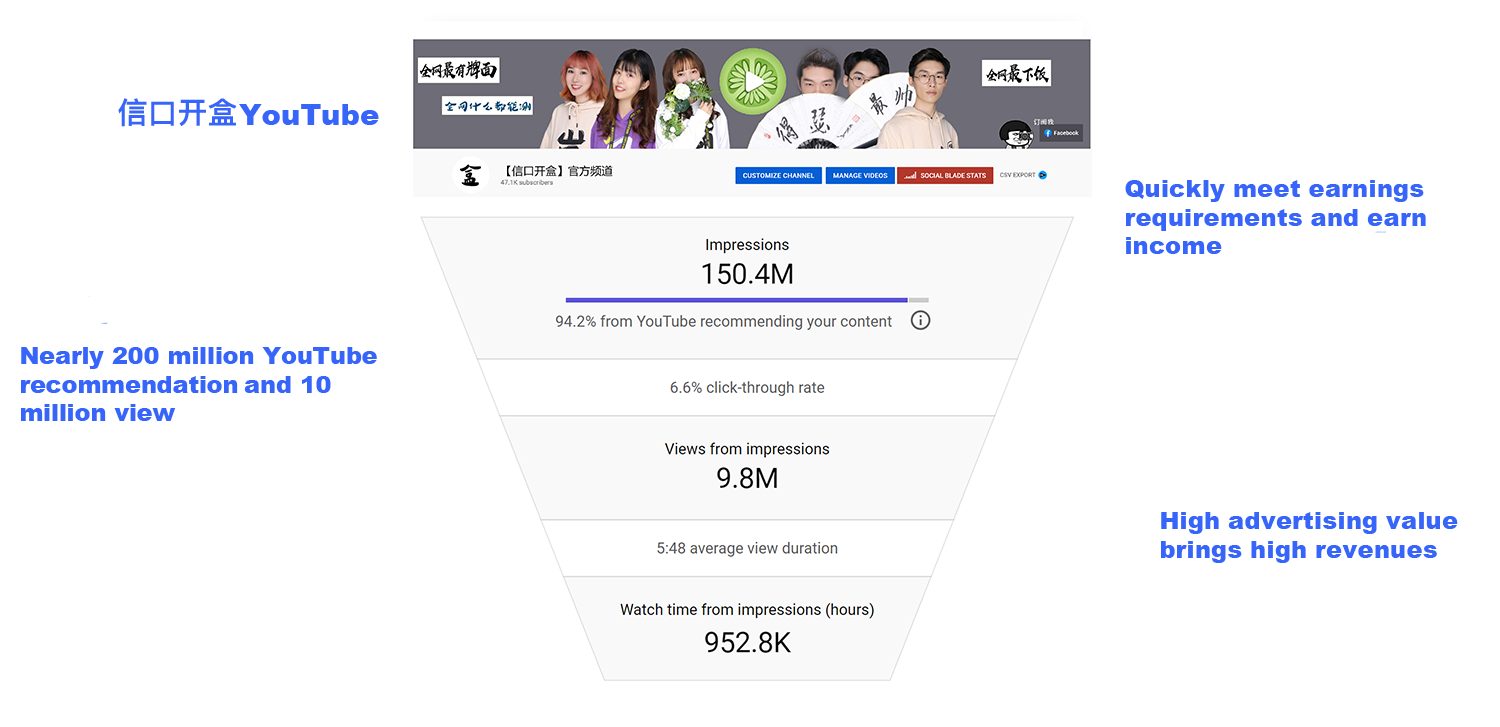Click the Views from impressions 9.8M value
This screenshot has height=727, width=1500.
coord(747,478)
